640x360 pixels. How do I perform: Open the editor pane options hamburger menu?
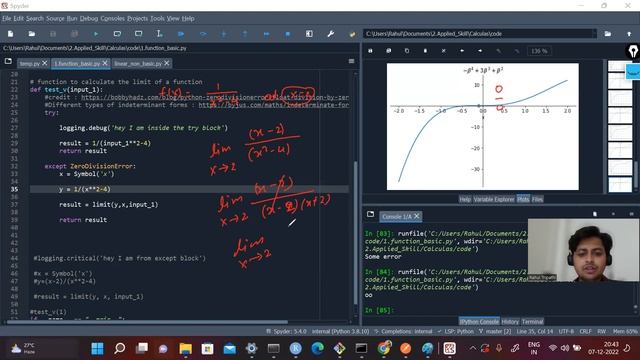pyautogui.click(x=351, y=61)
